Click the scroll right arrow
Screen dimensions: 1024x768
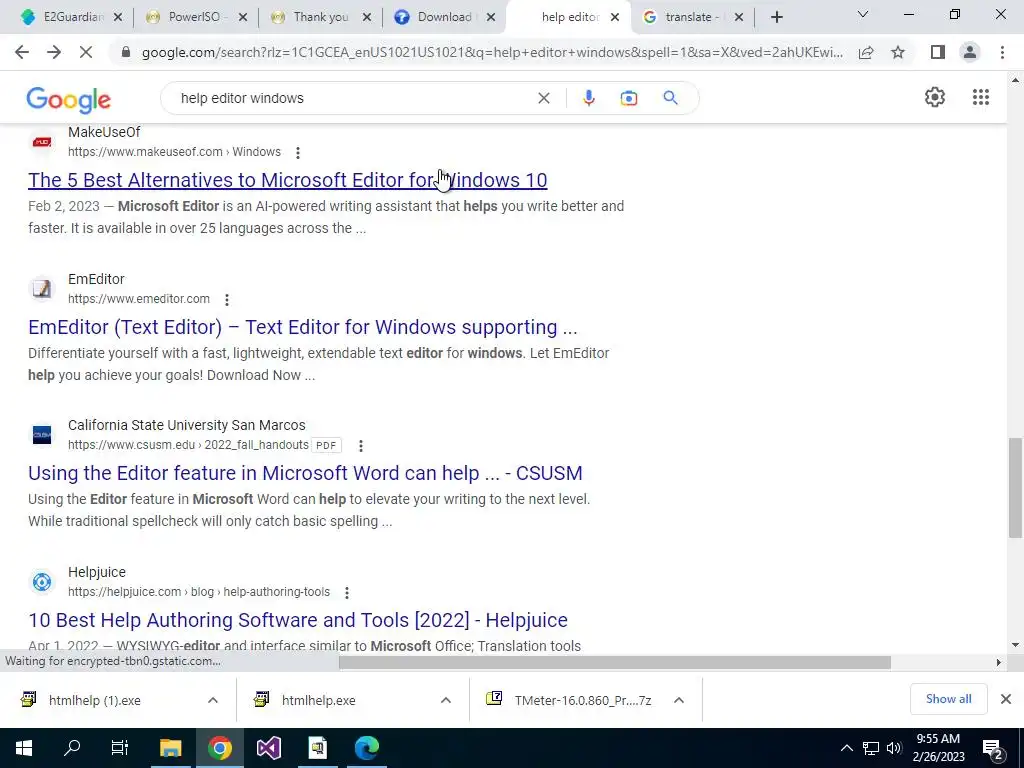999,663
